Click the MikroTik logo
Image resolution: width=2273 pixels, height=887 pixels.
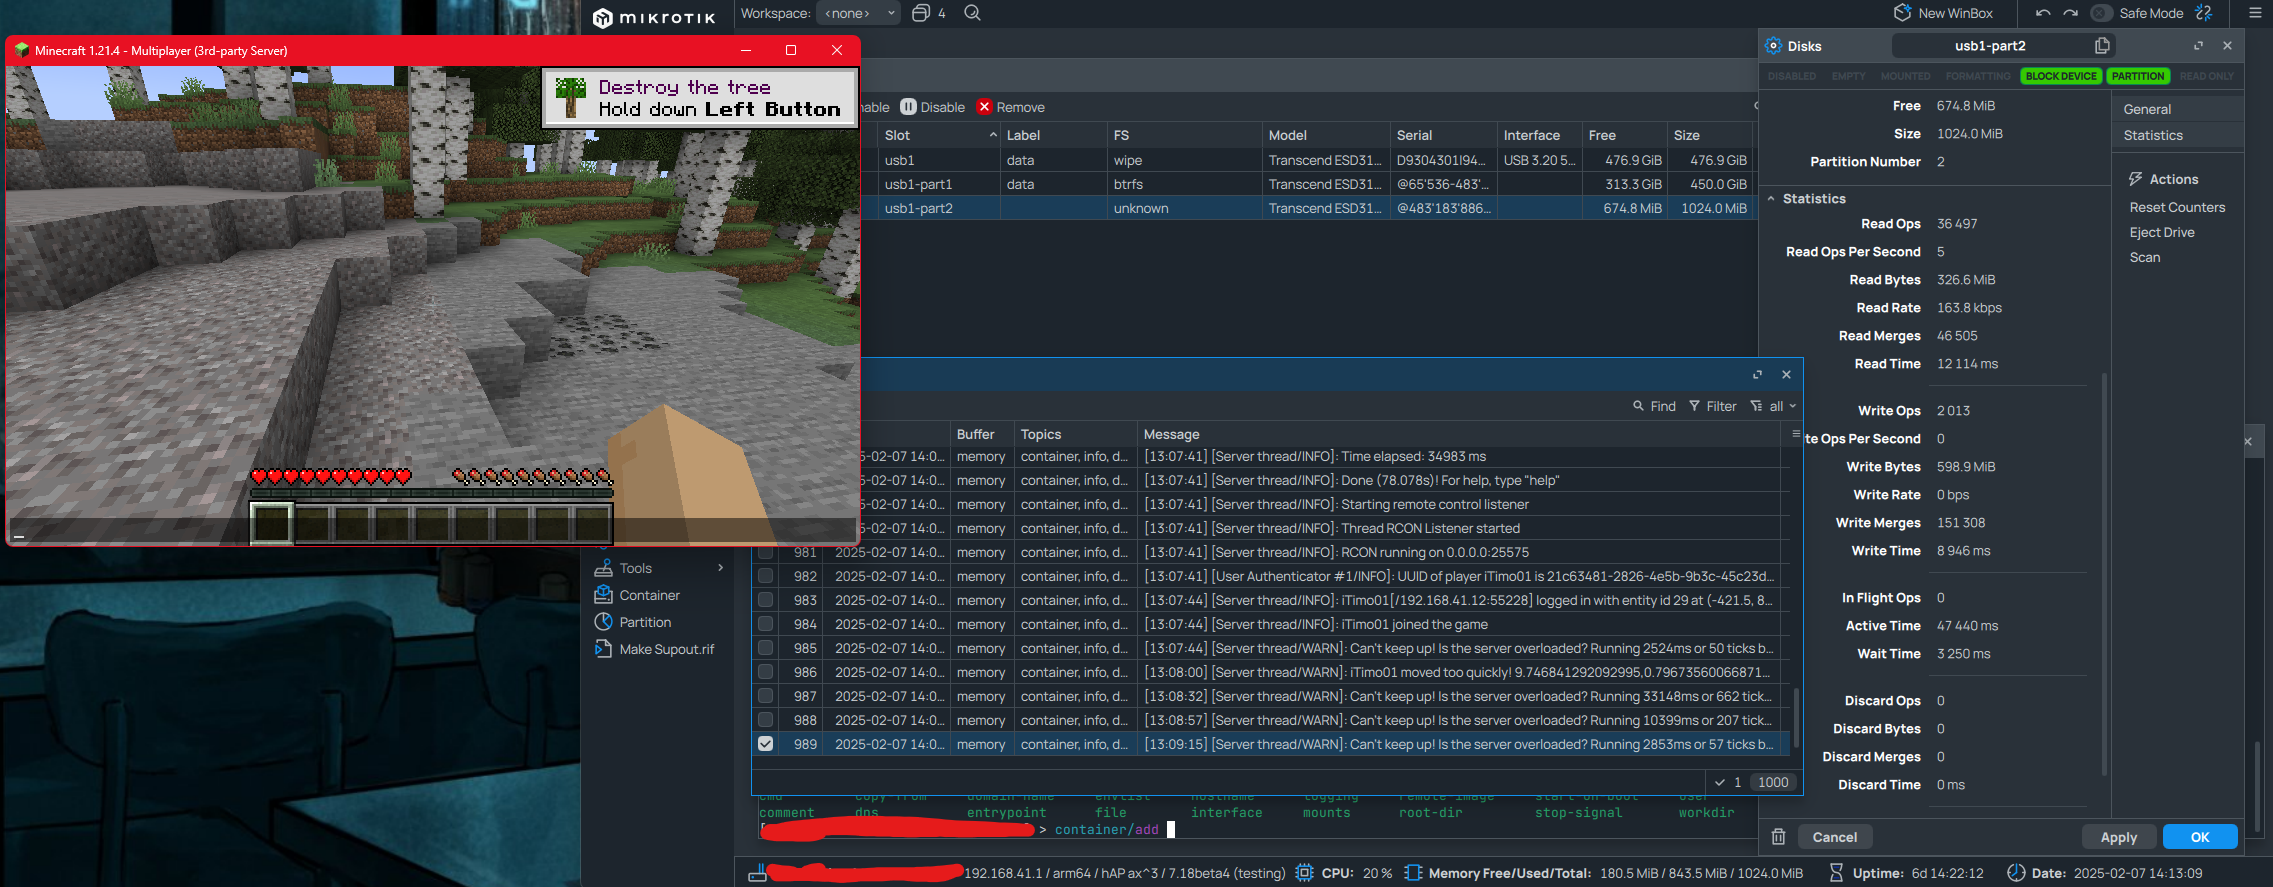655,17
